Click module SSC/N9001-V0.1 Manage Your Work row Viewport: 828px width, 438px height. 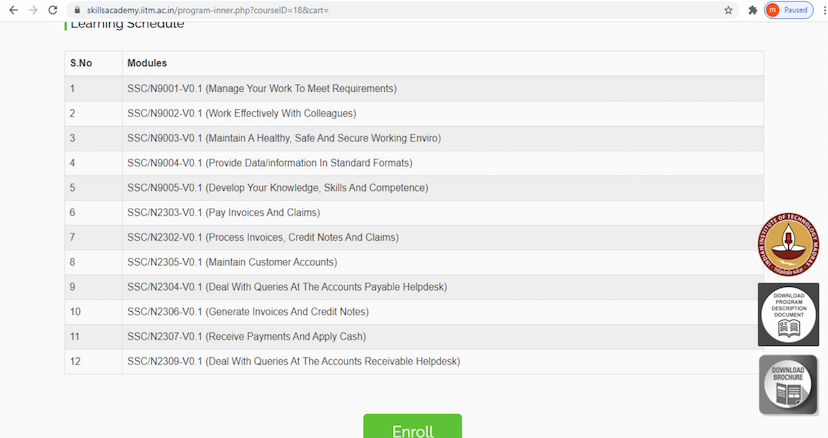[x=262, y=88]
